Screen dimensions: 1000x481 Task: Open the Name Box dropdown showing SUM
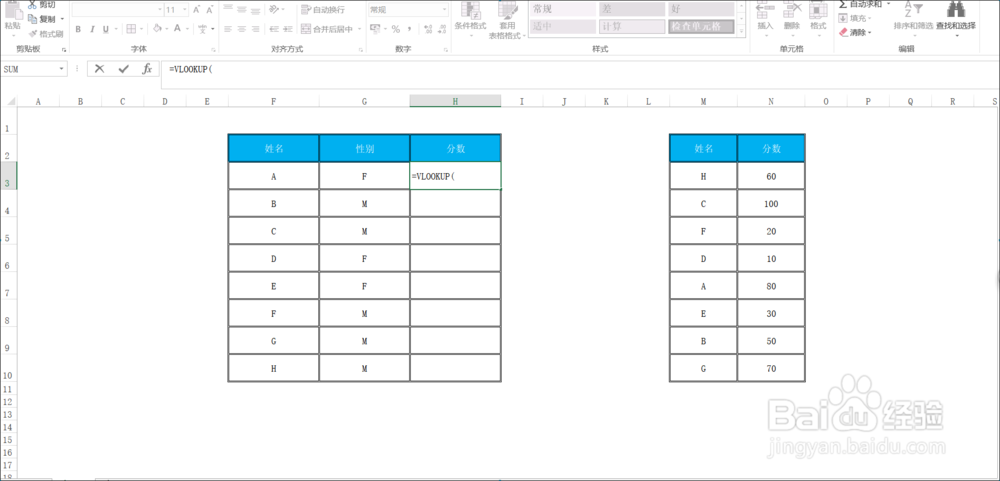pos(62,69)
